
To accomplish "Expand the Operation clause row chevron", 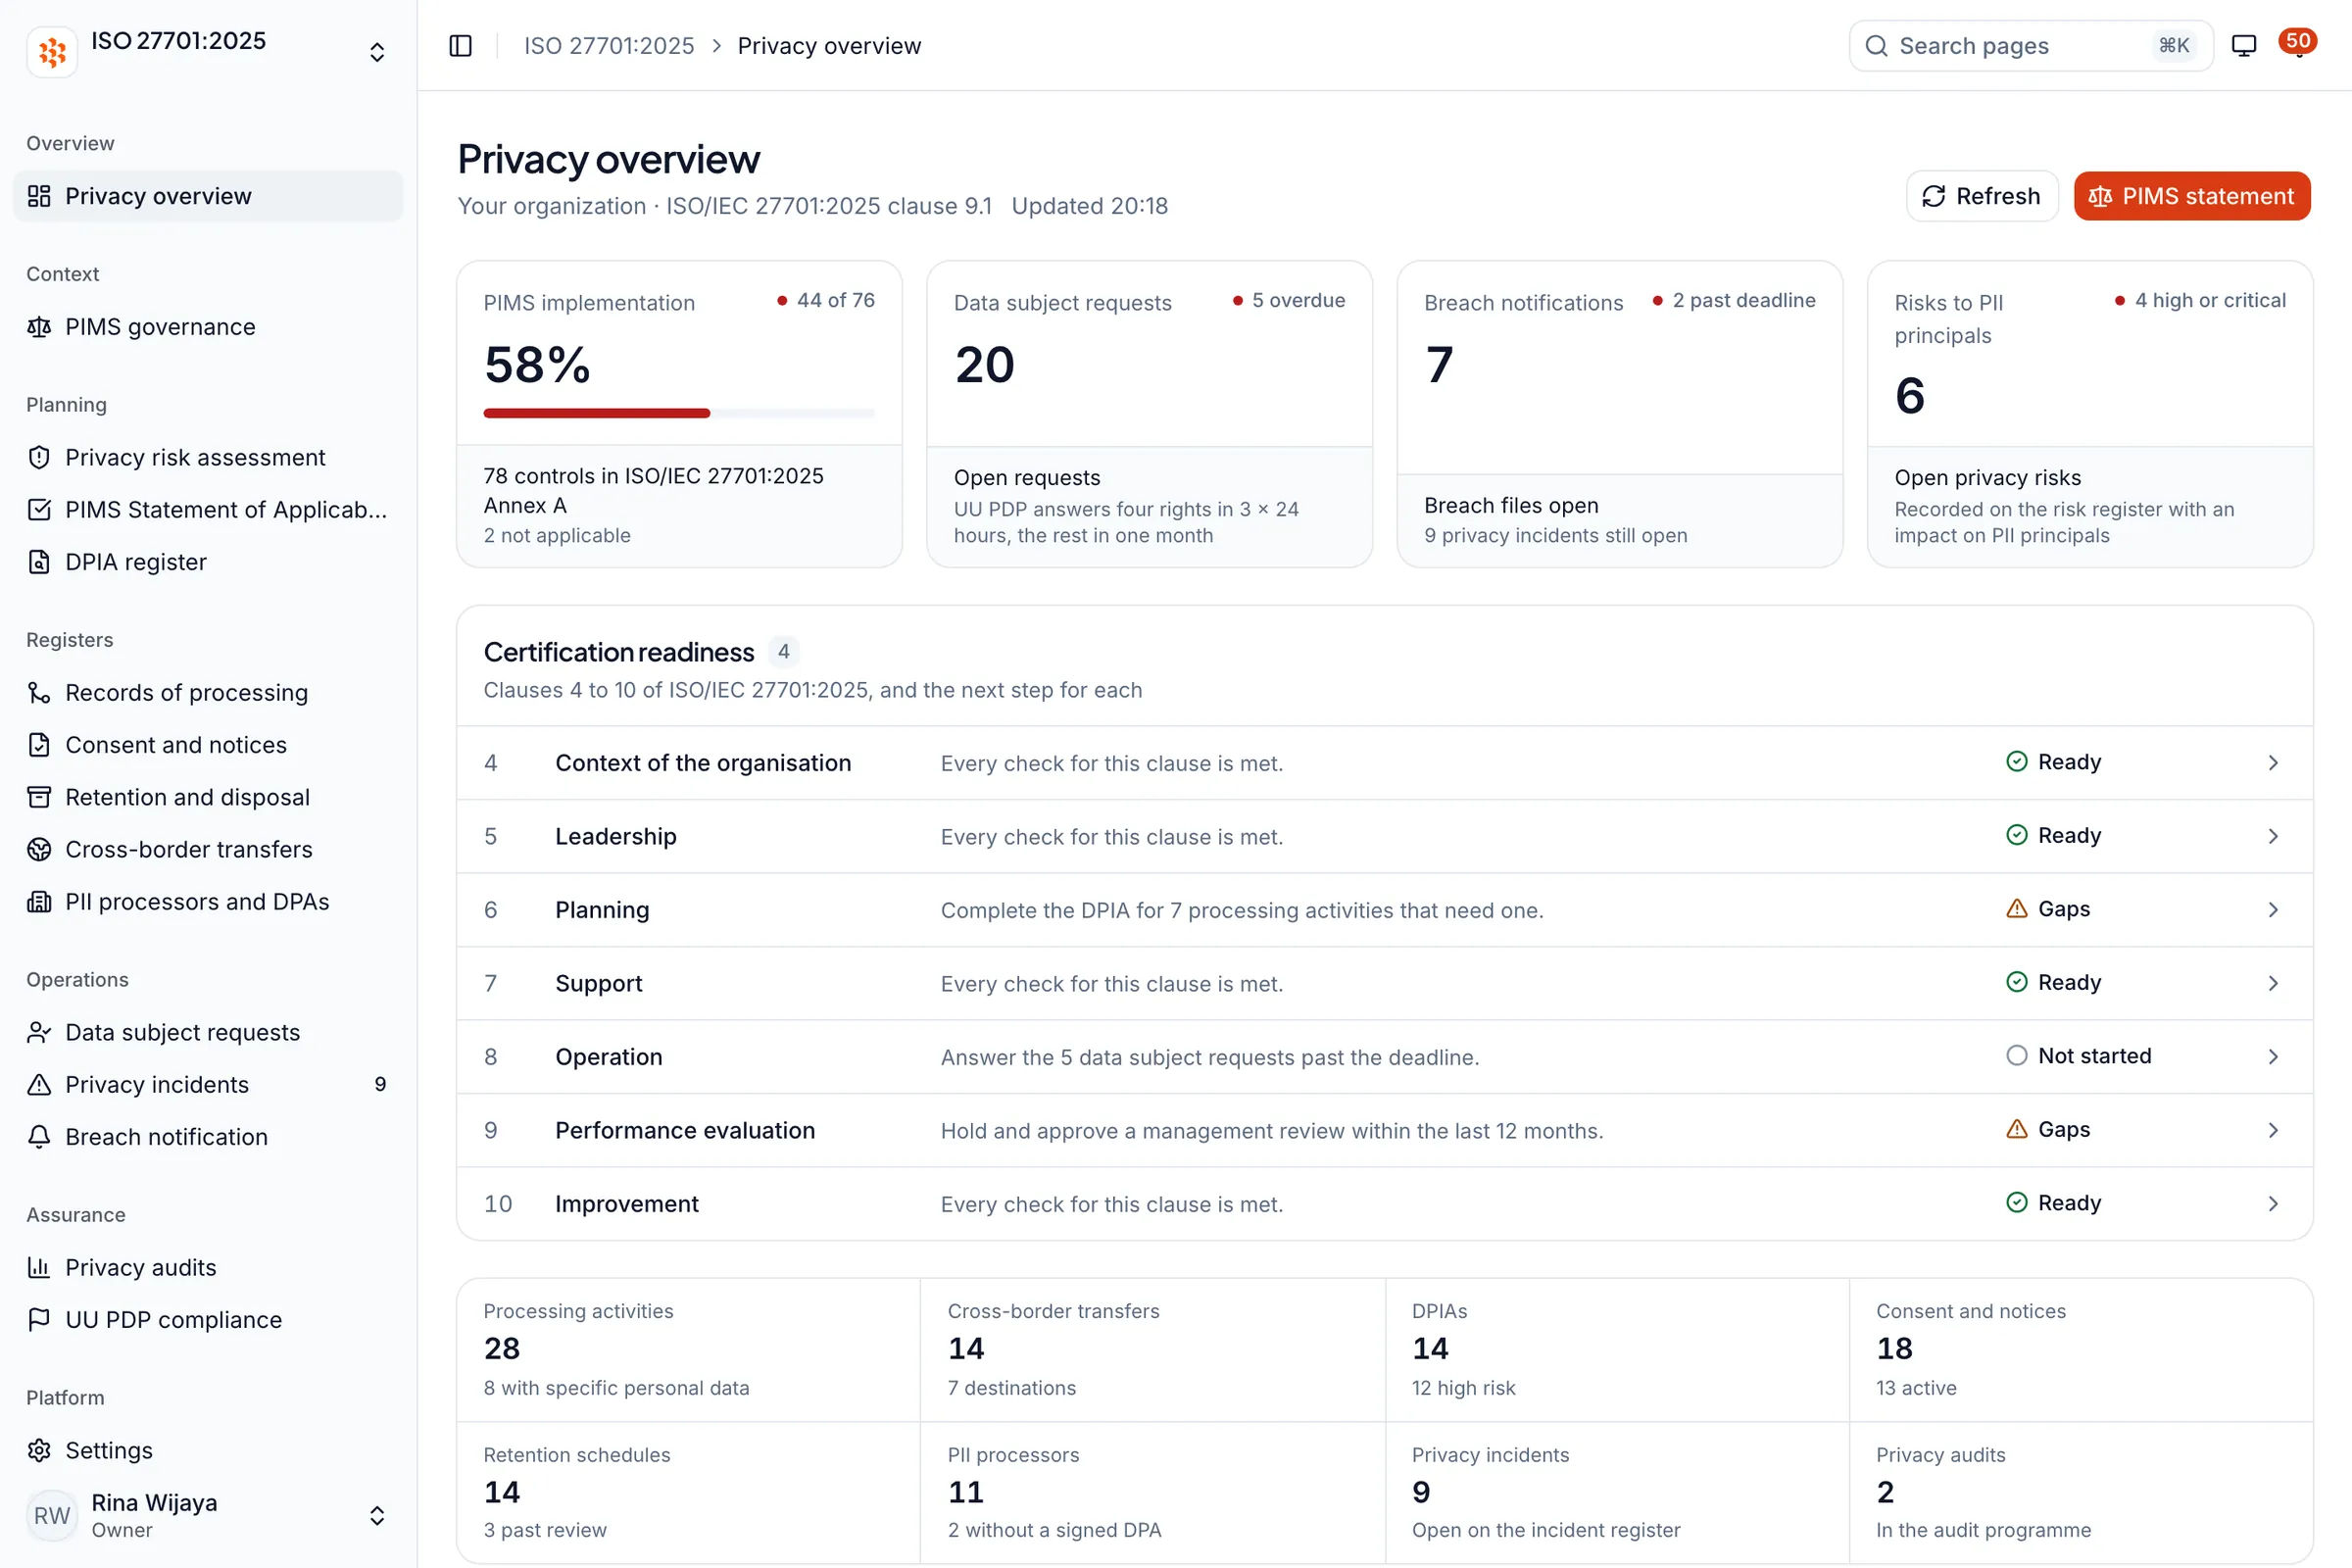I will coord(2273,1057).
